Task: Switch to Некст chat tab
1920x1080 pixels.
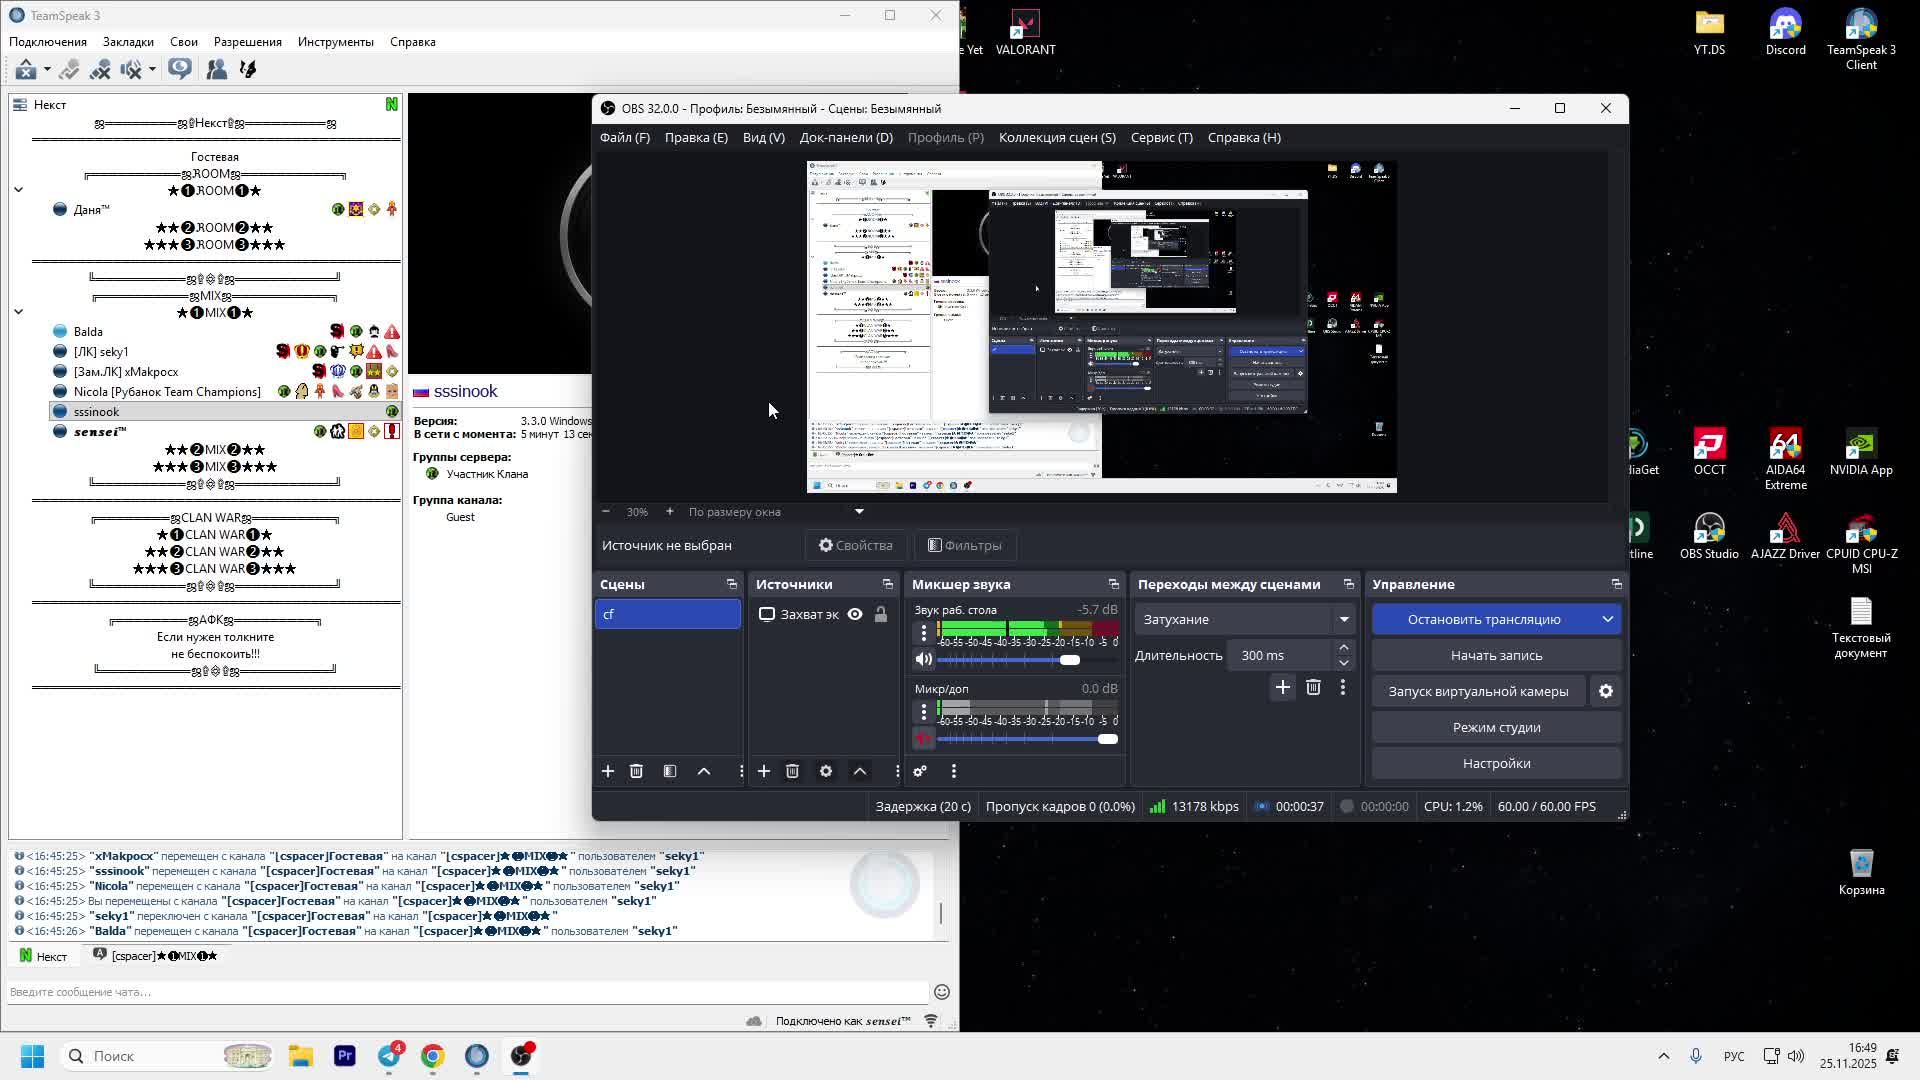Action: coord(44,956)
